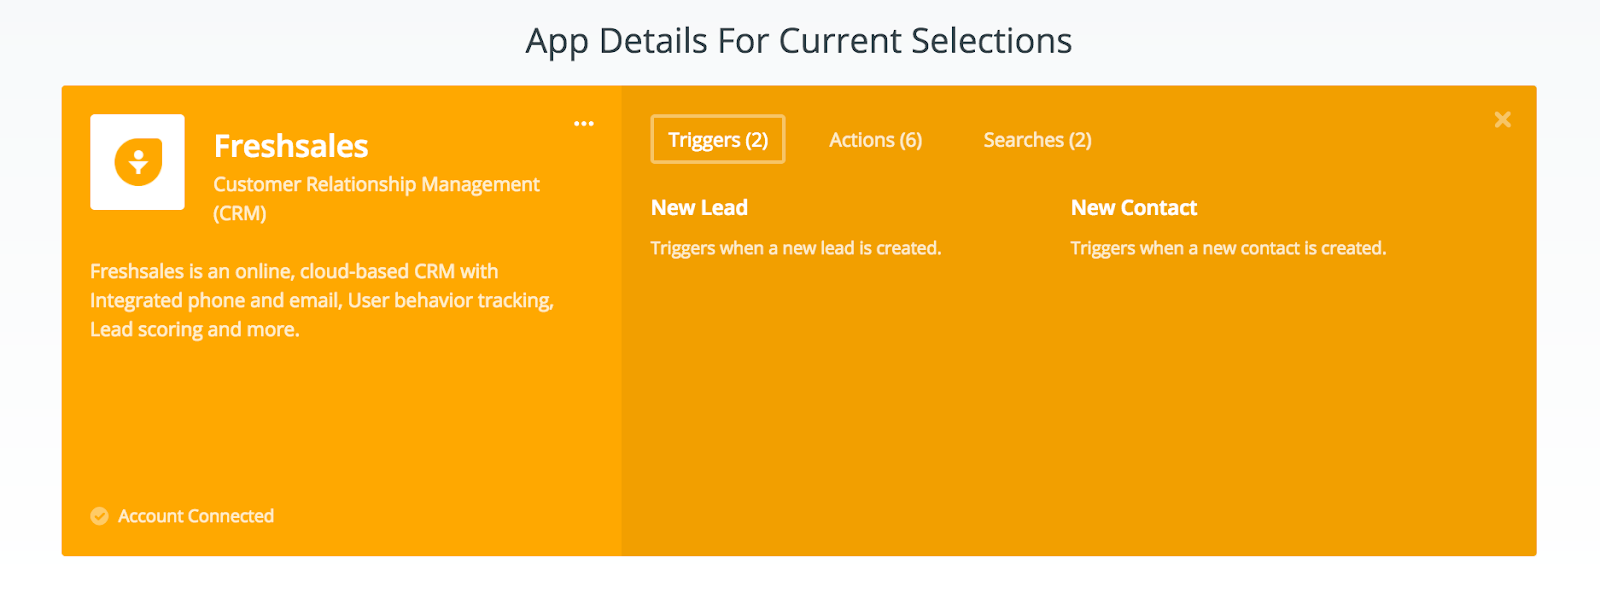Click the Customer Relationship Management category label
The image size is (1600, 599).
376,184
